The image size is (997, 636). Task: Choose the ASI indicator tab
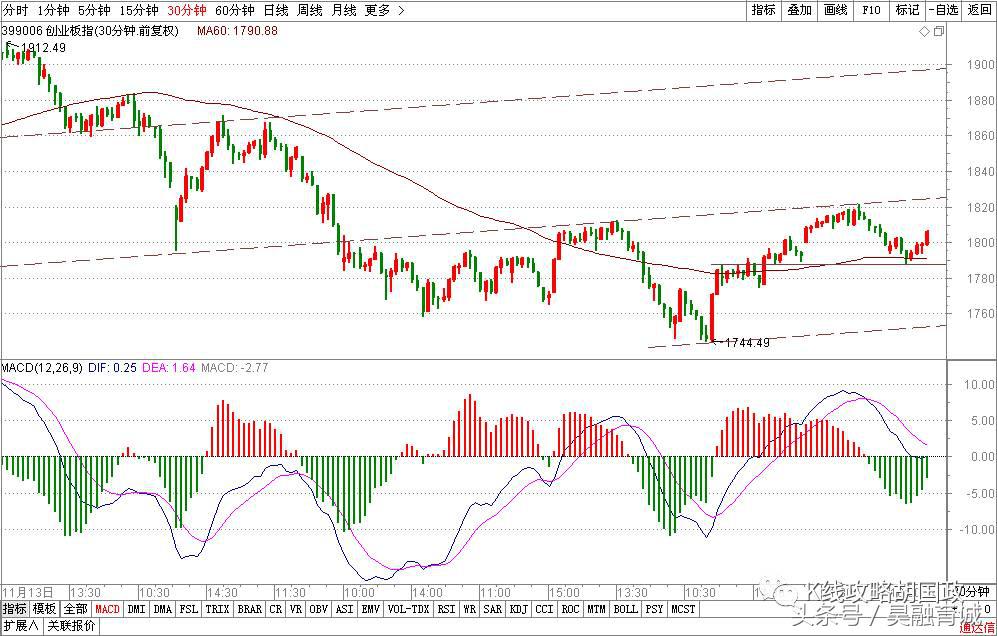344,609
